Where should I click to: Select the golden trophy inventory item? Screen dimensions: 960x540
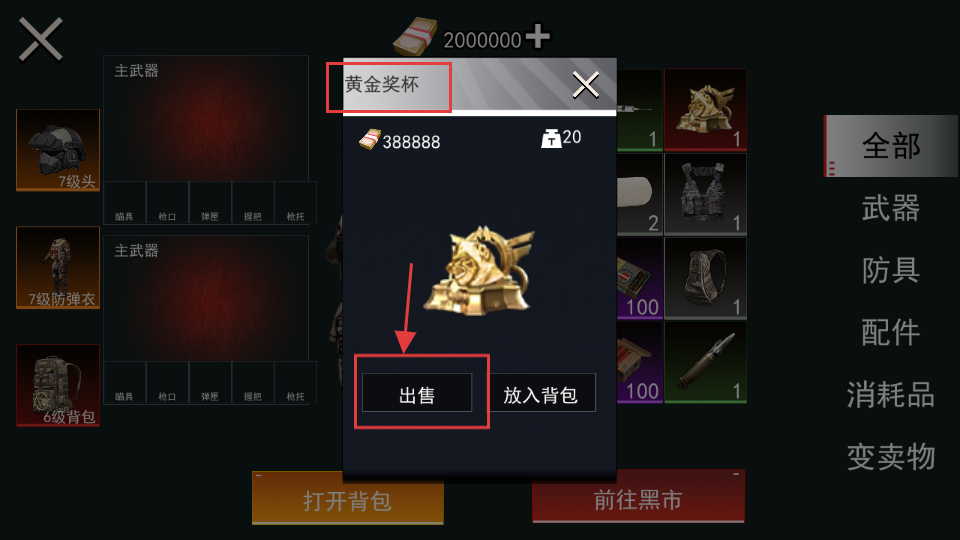(705, 110)
